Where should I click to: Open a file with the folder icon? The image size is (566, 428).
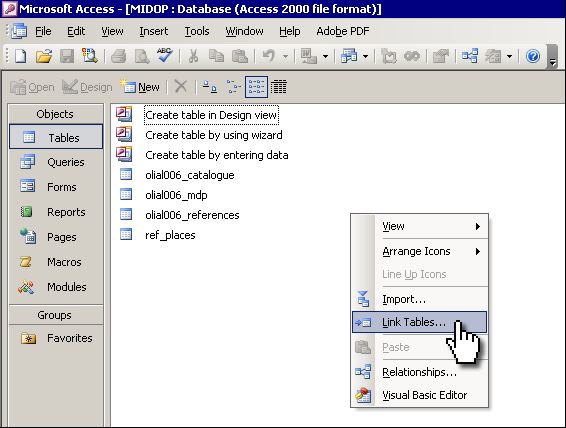coord(44,56)
